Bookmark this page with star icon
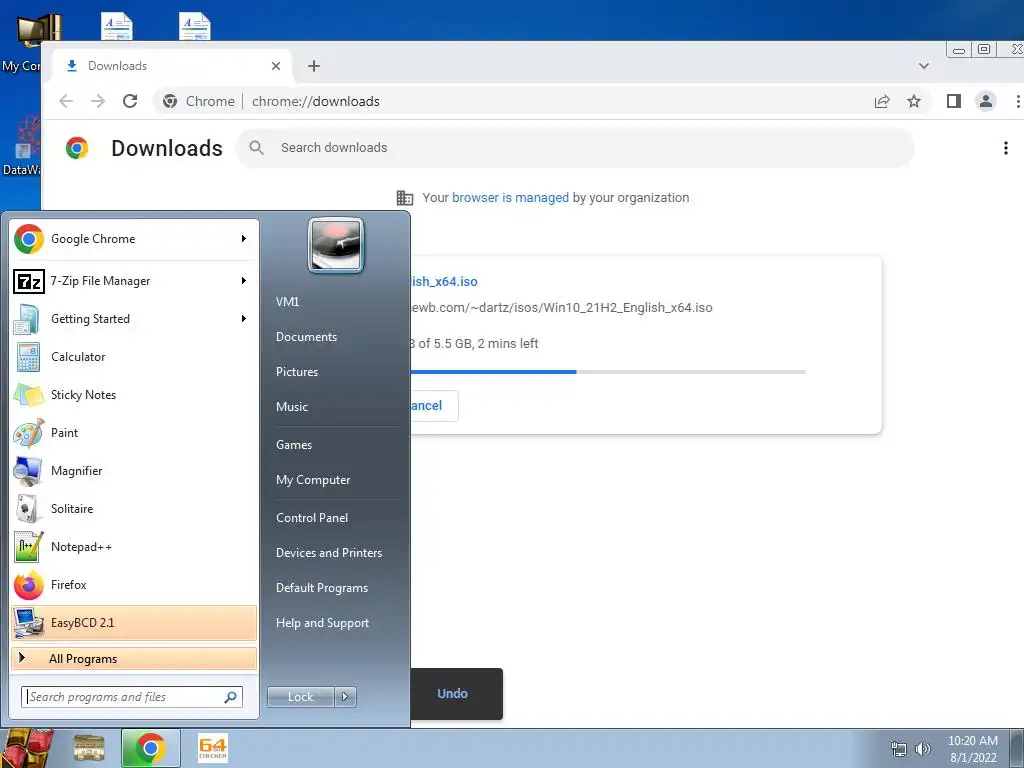Viewport: 1024px width, 768px height. 914,101
